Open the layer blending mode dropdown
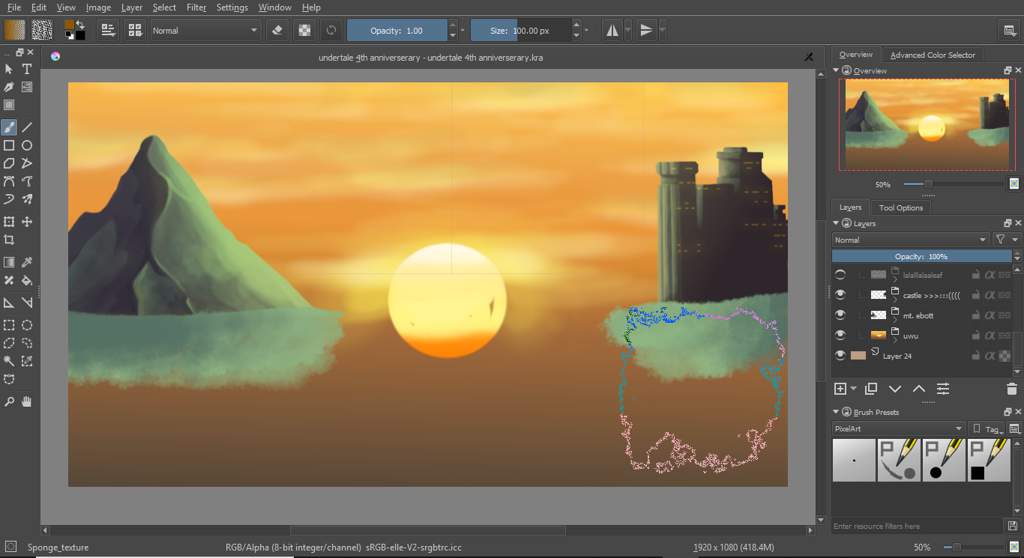The width and height of the screenshot is (1024, 558). pos(910,240)
